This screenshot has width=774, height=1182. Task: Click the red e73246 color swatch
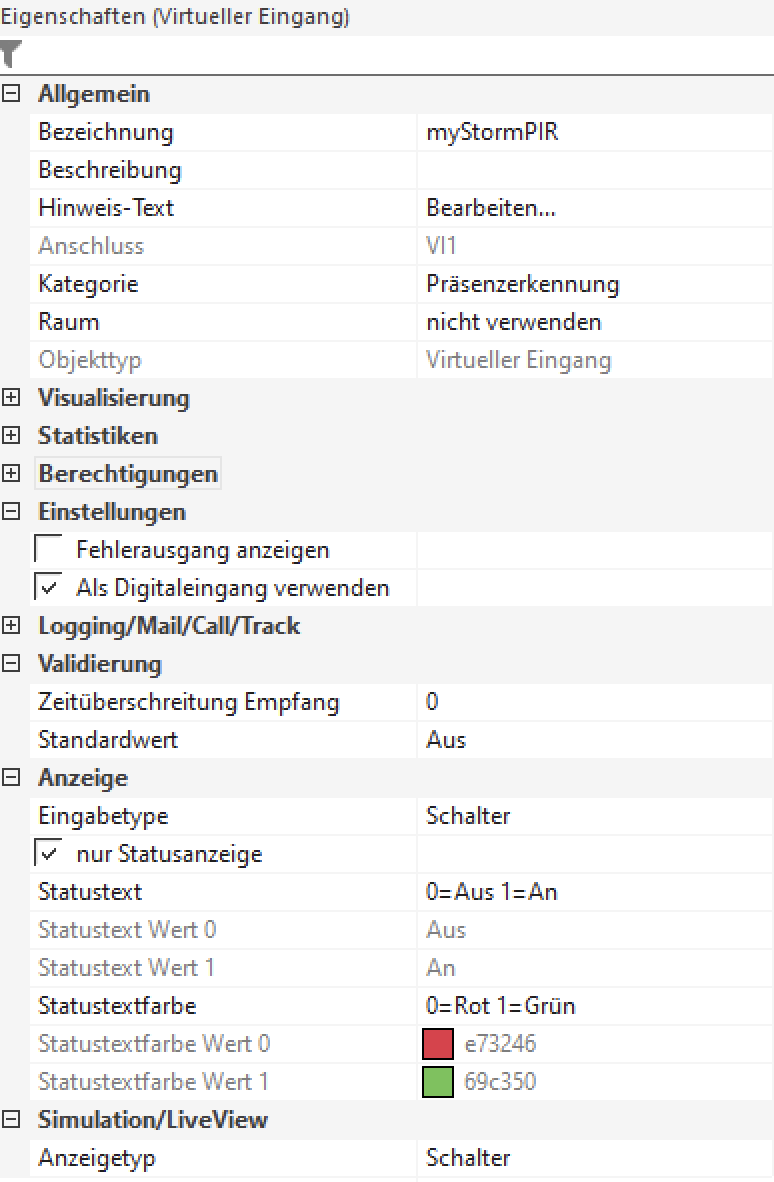[438, 1044]
